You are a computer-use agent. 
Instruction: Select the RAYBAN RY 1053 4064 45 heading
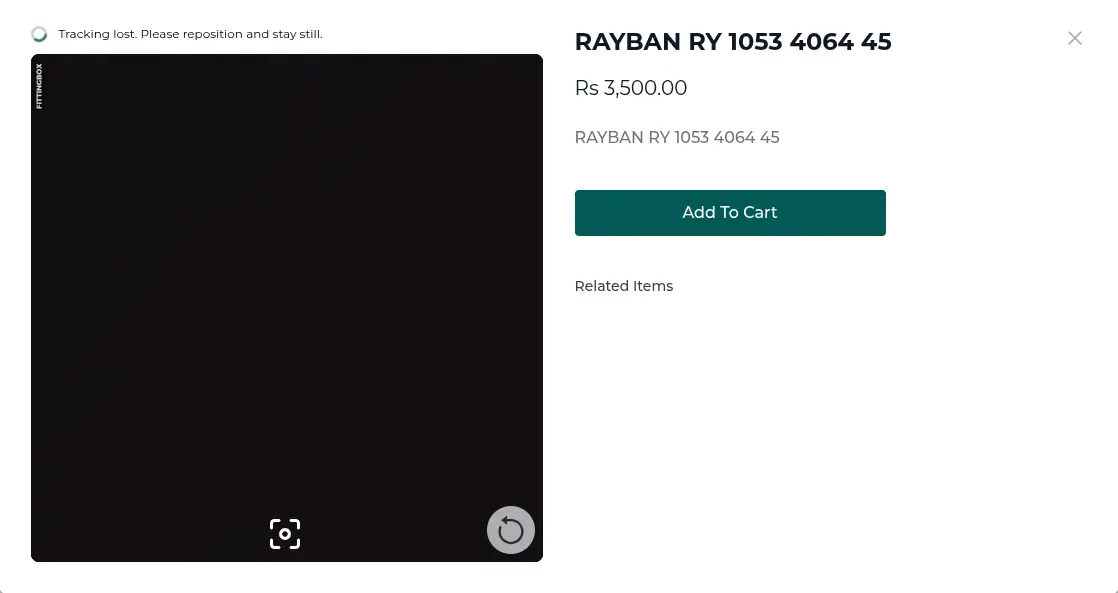click(x=733, y=42)
